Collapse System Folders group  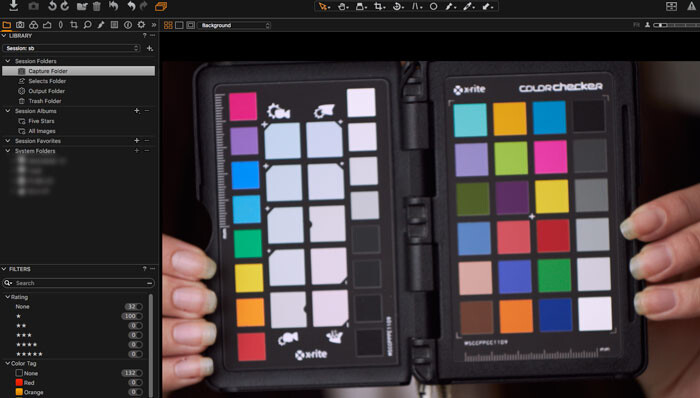click(8, 151)
